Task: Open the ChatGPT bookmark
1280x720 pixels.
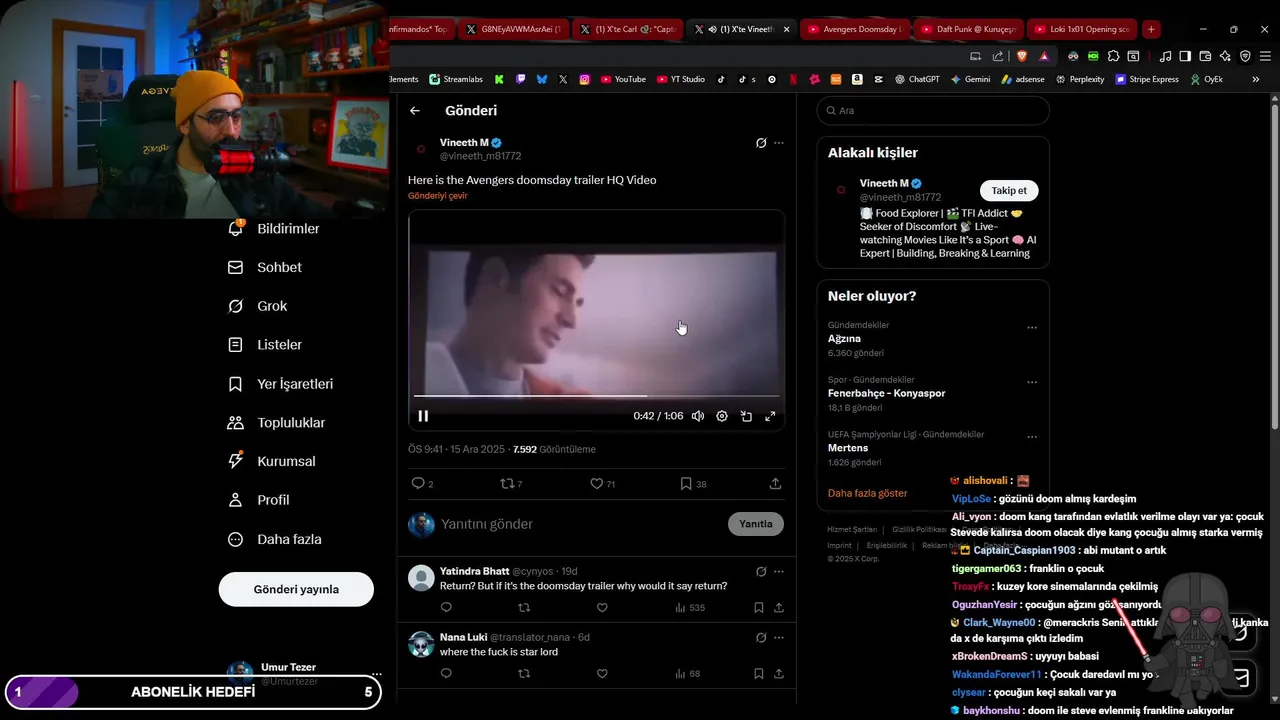Action: point(916,79)
